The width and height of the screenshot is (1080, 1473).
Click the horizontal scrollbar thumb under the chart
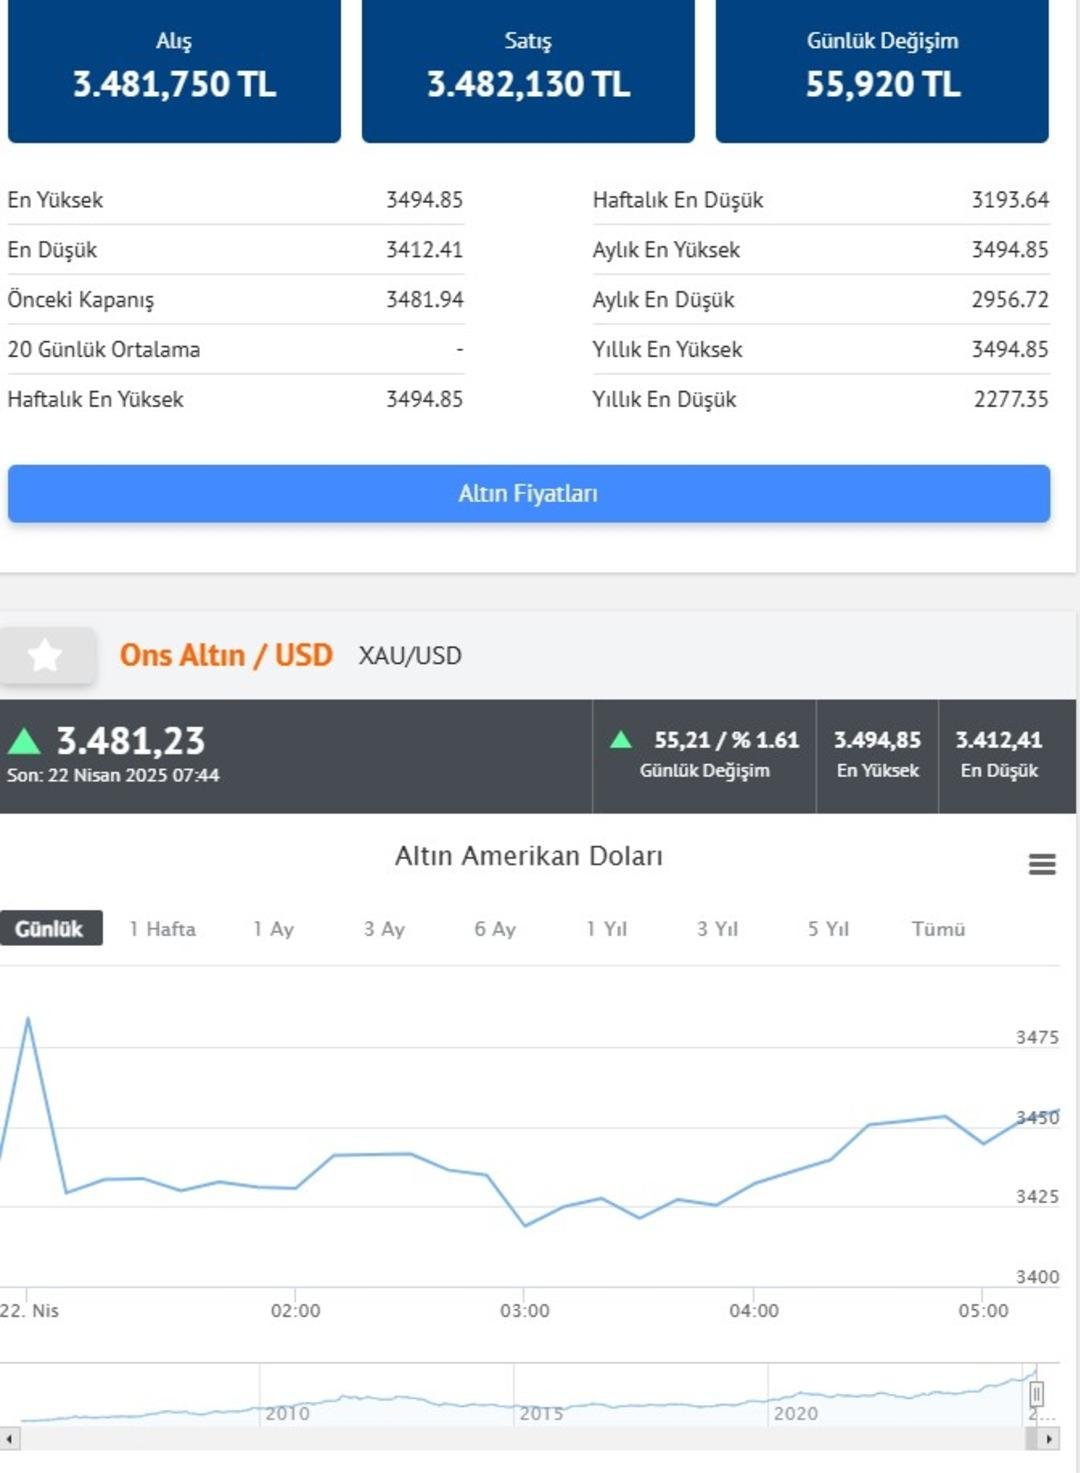coord(1032,1439)
